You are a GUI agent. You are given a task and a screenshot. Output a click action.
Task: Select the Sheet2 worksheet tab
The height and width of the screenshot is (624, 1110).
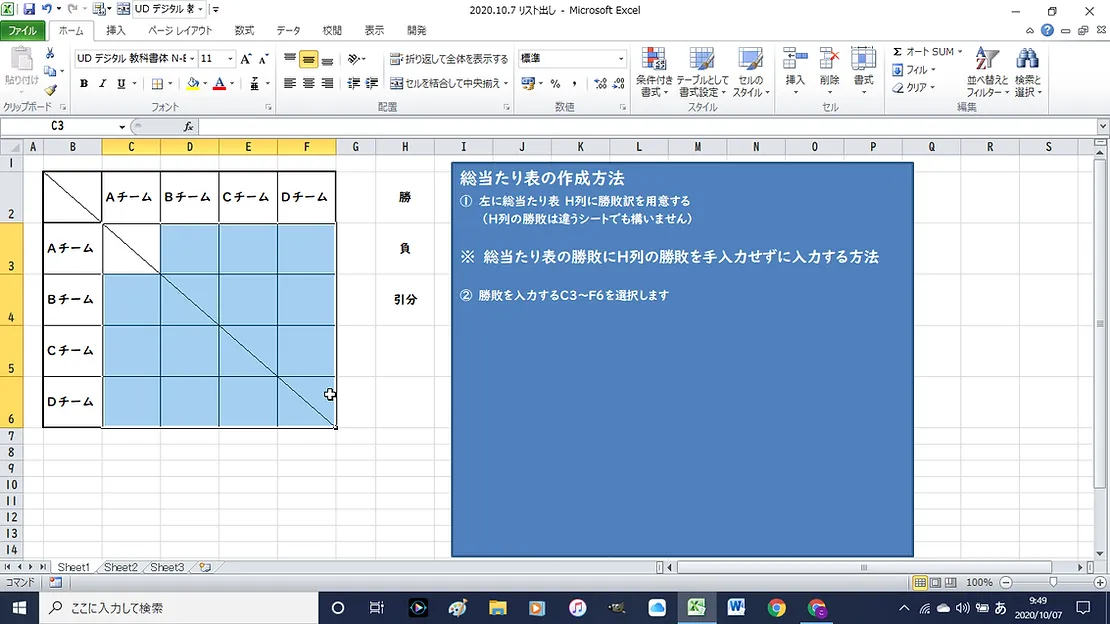click(121, 567)
